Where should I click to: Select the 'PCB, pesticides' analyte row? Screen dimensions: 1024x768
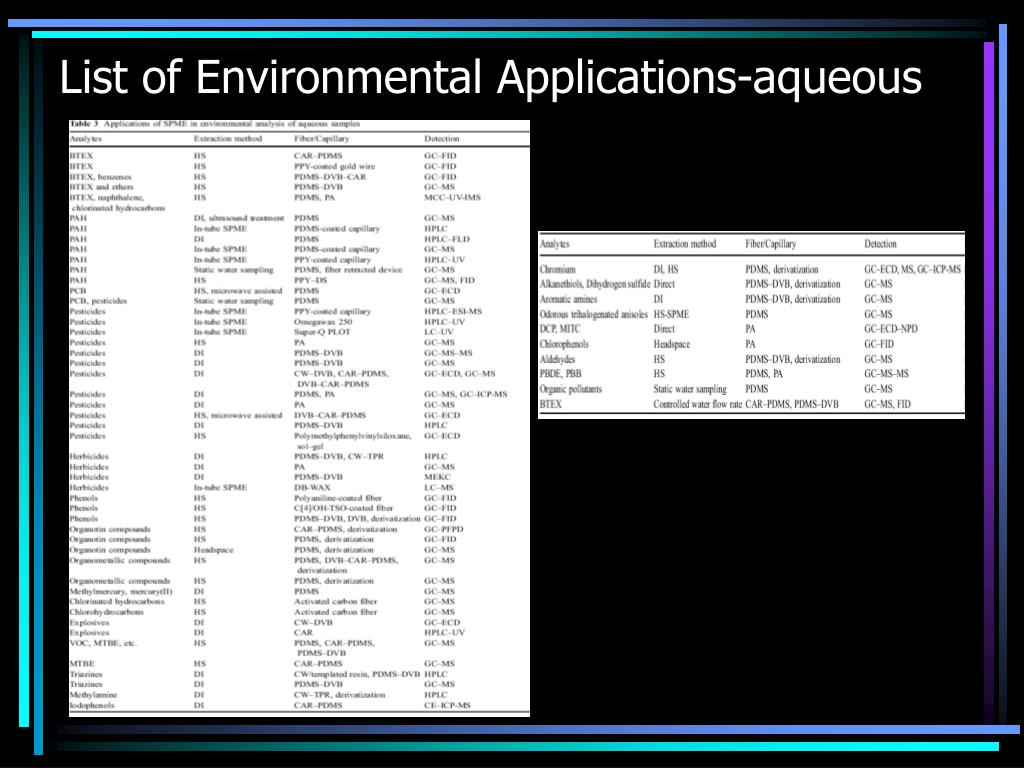click(x=99, y=301)
